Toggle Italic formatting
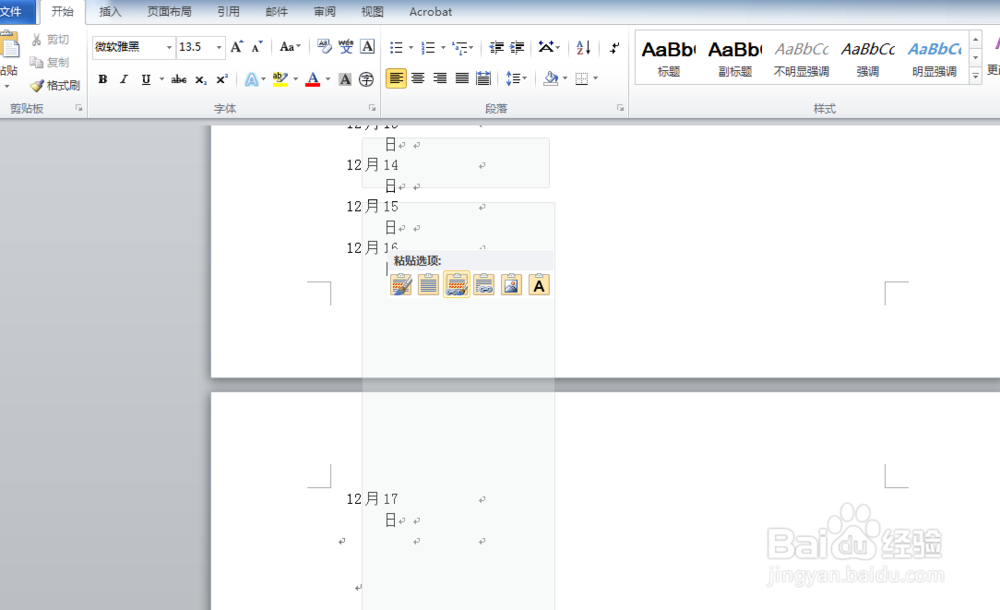The width and height of the screenshot is (1000, 610). (x=123, y=79)
